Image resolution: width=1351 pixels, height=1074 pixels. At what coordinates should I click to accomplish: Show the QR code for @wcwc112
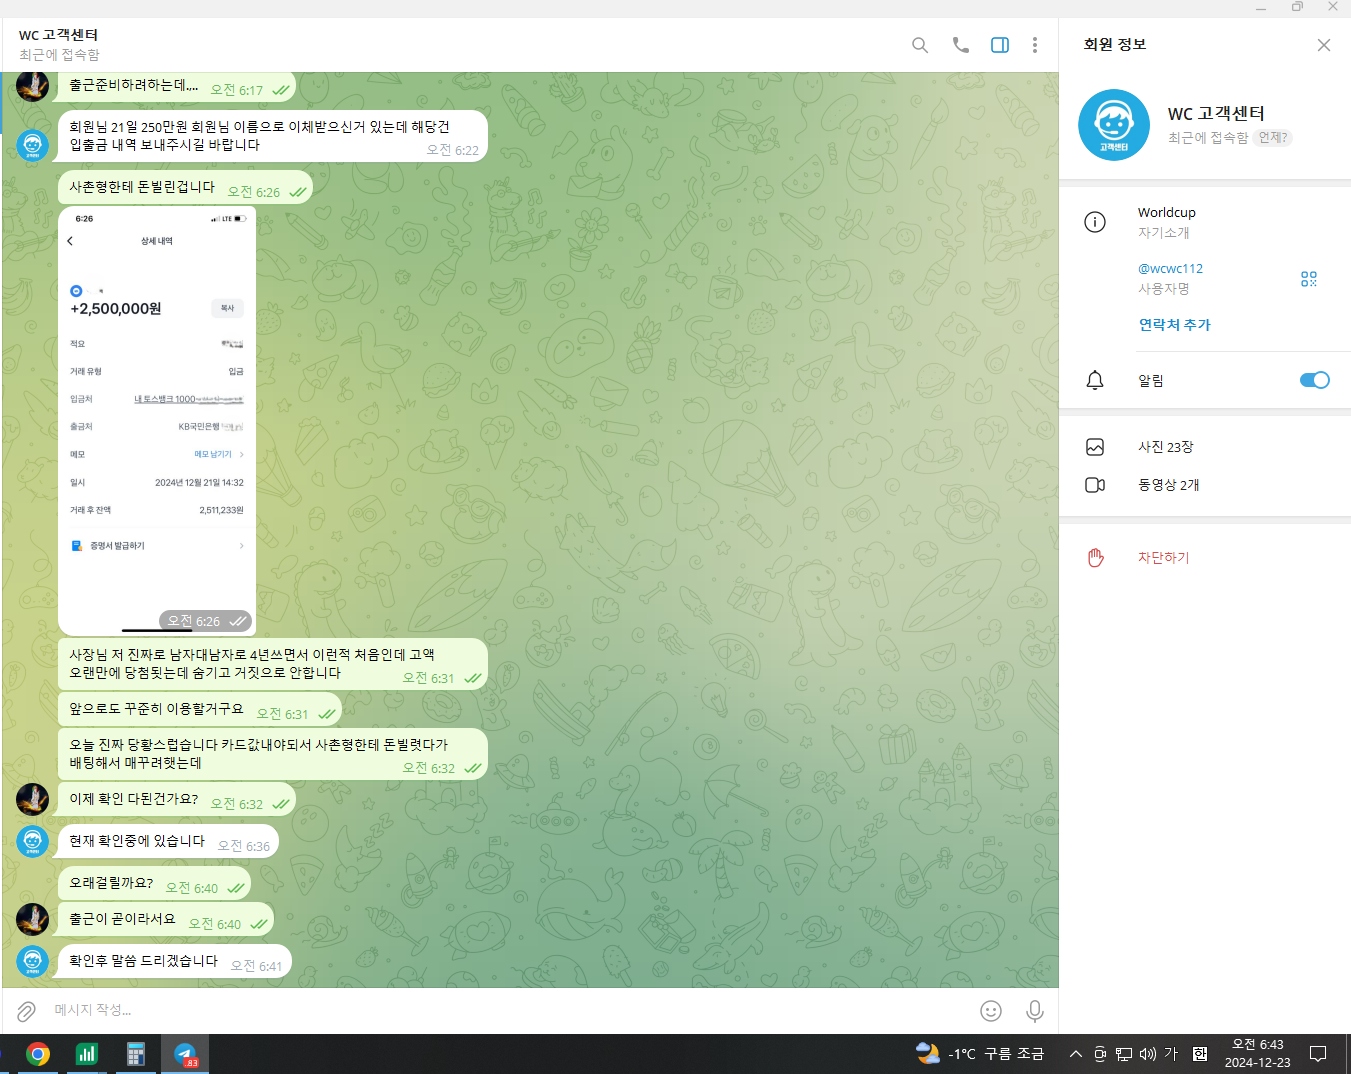click(1308, 279)
